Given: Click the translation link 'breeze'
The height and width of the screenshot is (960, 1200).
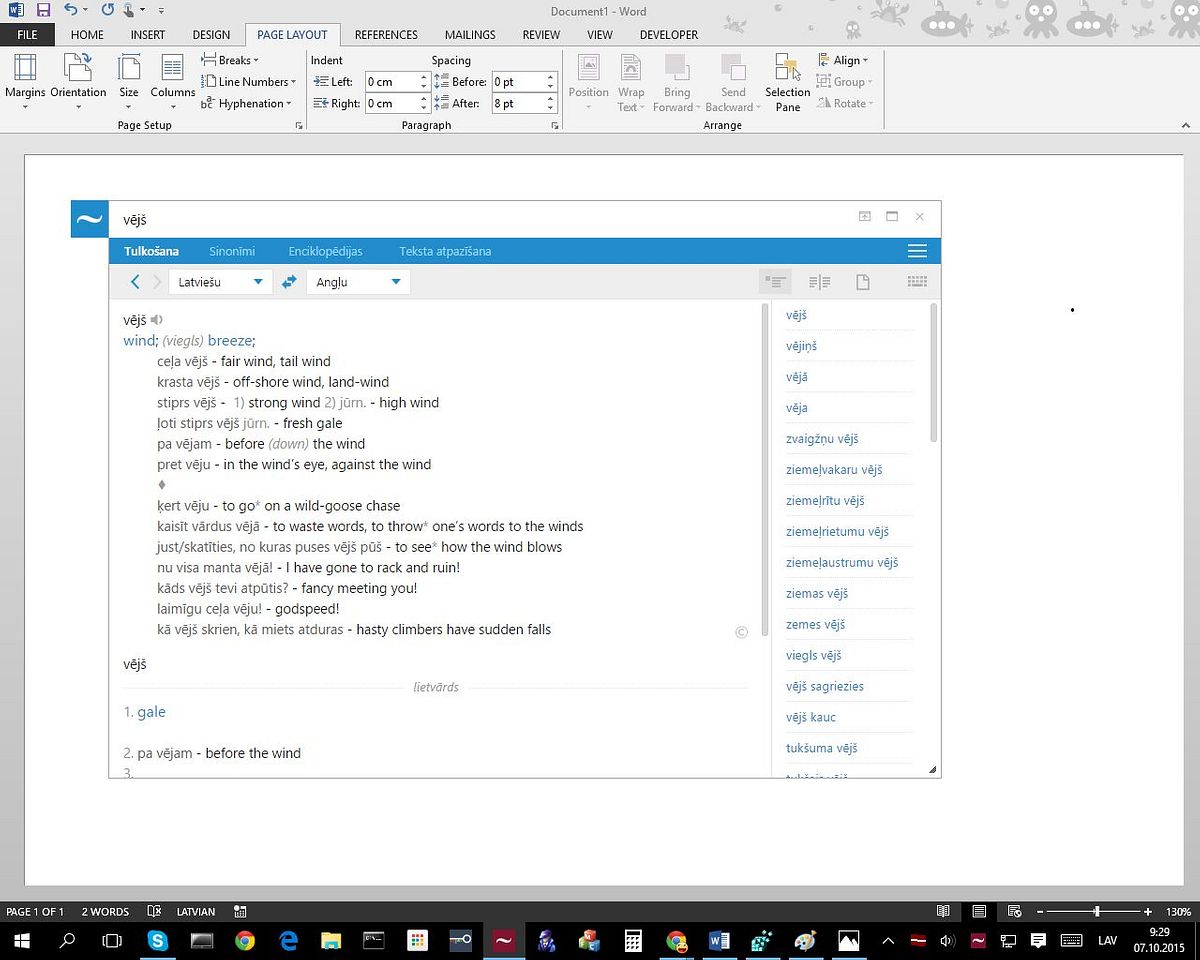Looking at the screenshot, I should pyautogui.click(x=229, y=340).
